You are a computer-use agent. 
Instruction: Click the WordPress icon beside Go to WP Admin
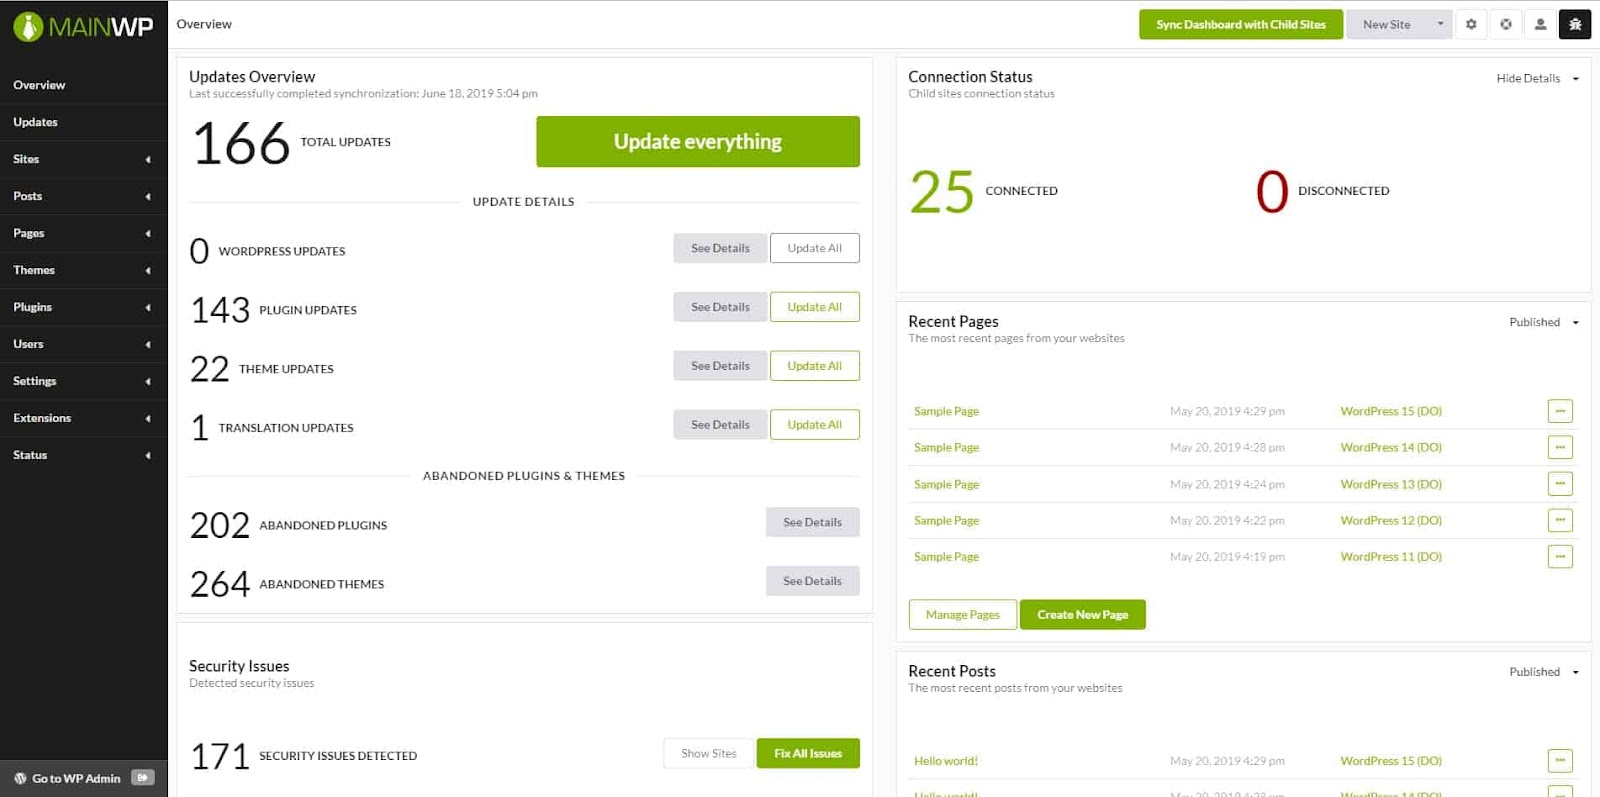click(20, 778)
